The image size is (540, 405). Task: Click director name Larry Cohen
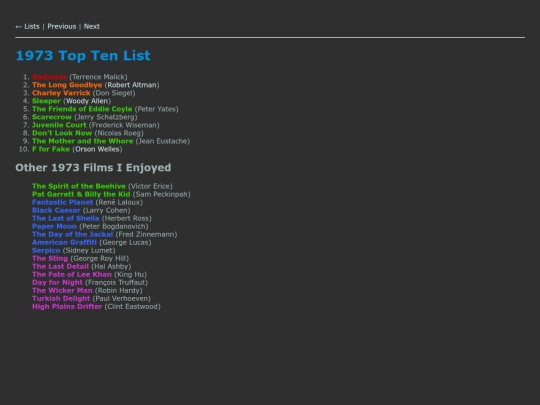coord(107,210)
